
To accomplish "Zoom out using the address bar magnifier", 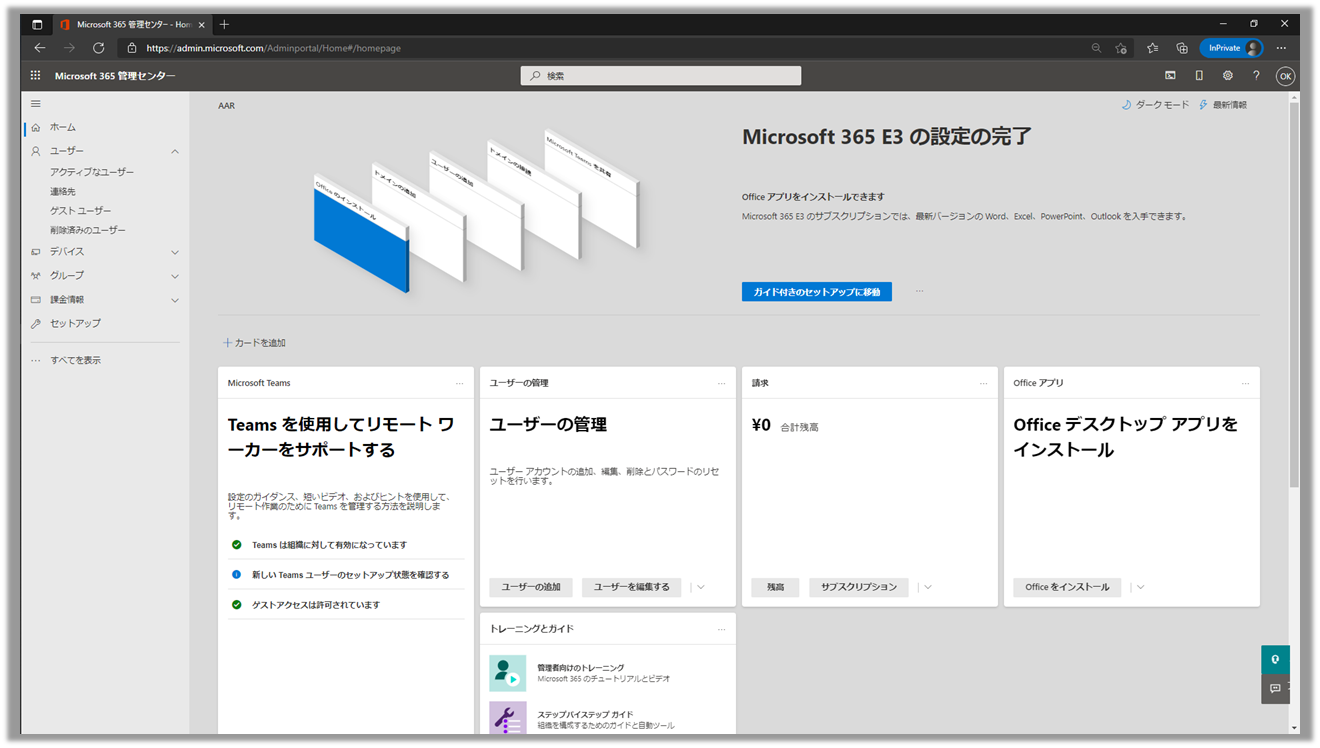I will 1096,48.
